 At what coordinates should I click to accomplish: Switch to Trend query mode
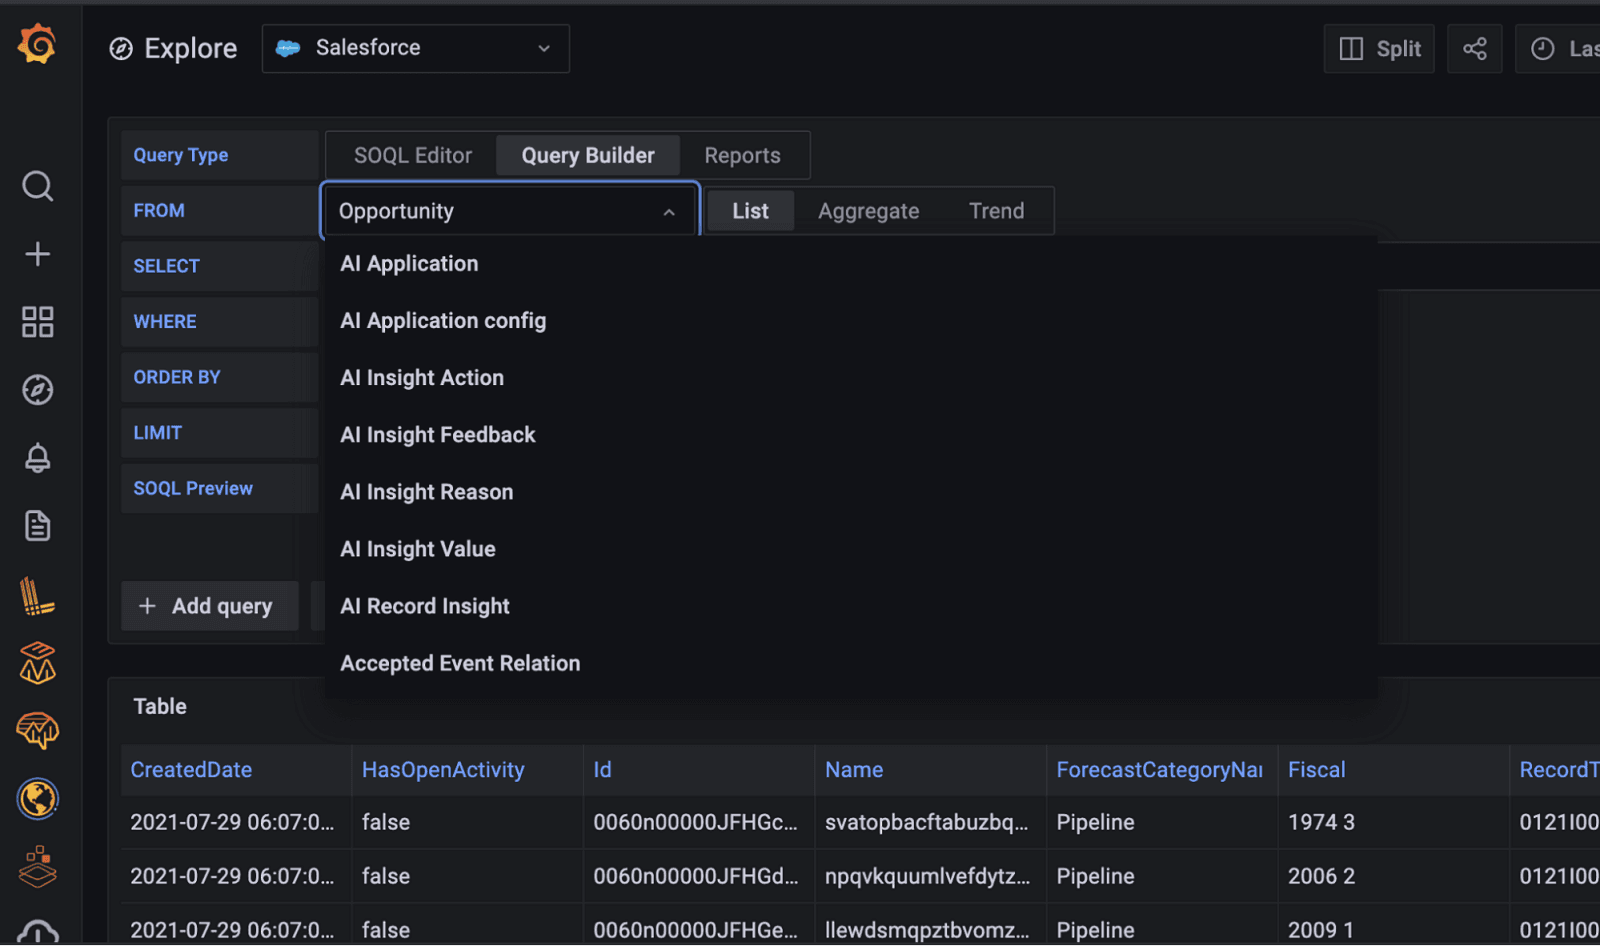[996, 211]
